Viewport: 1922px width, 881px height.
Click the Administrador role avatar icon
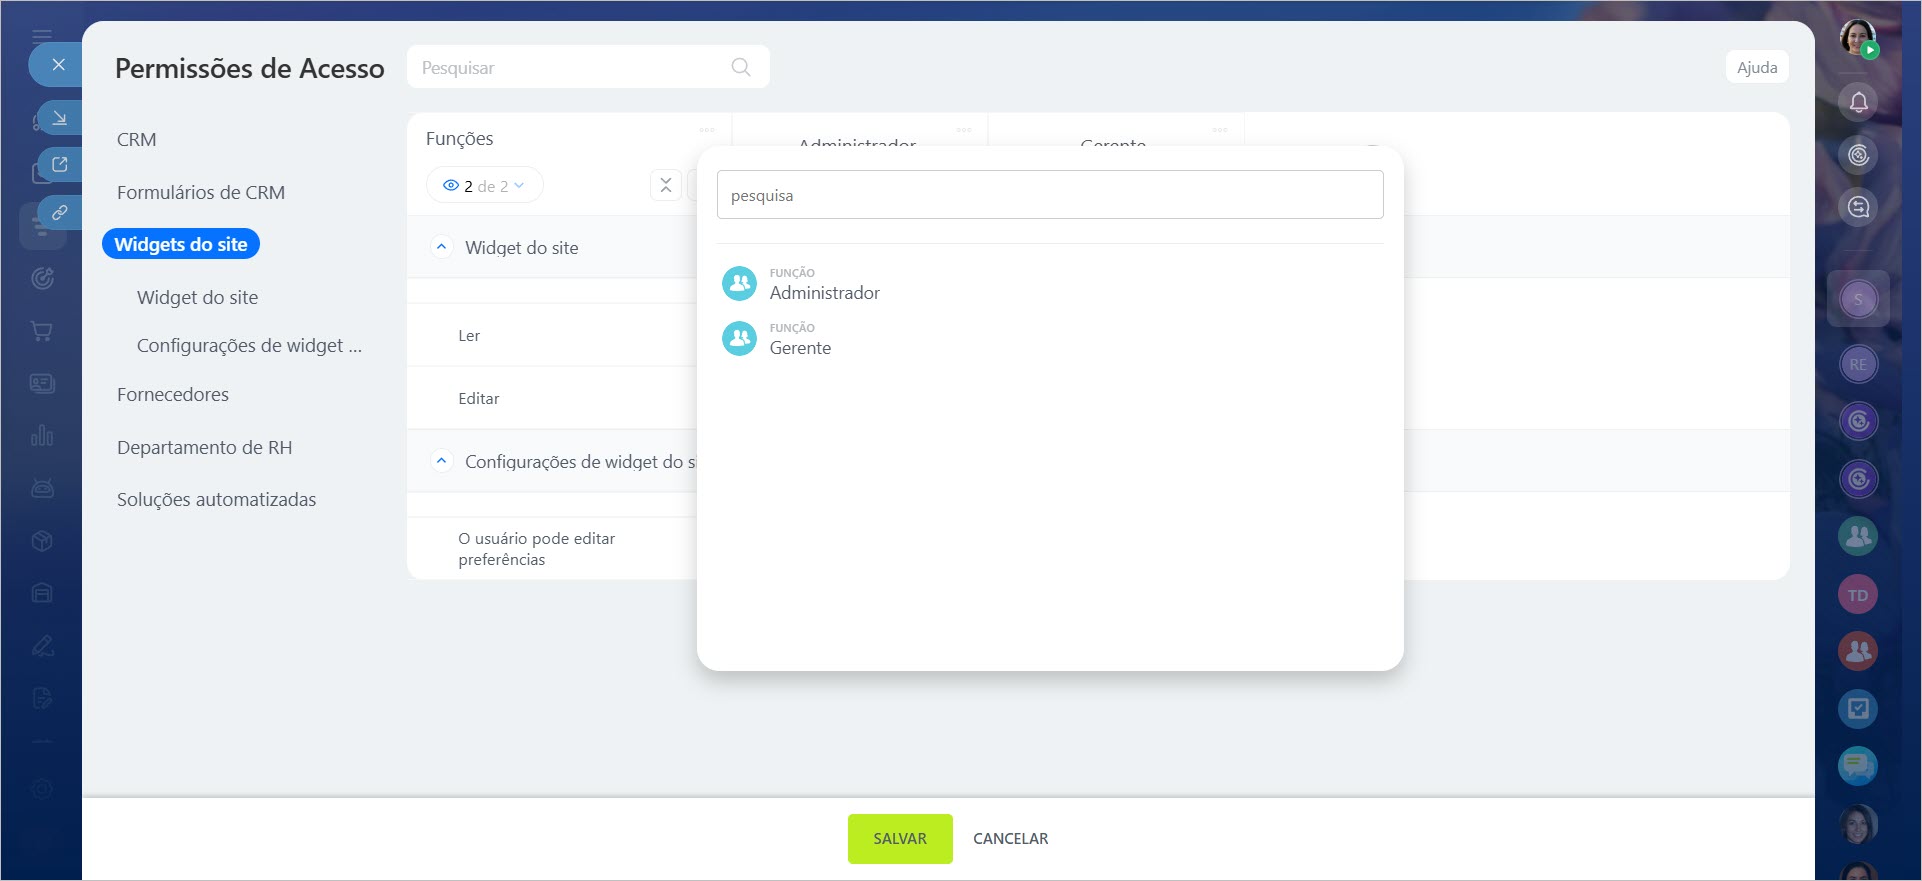pos(739,284)
